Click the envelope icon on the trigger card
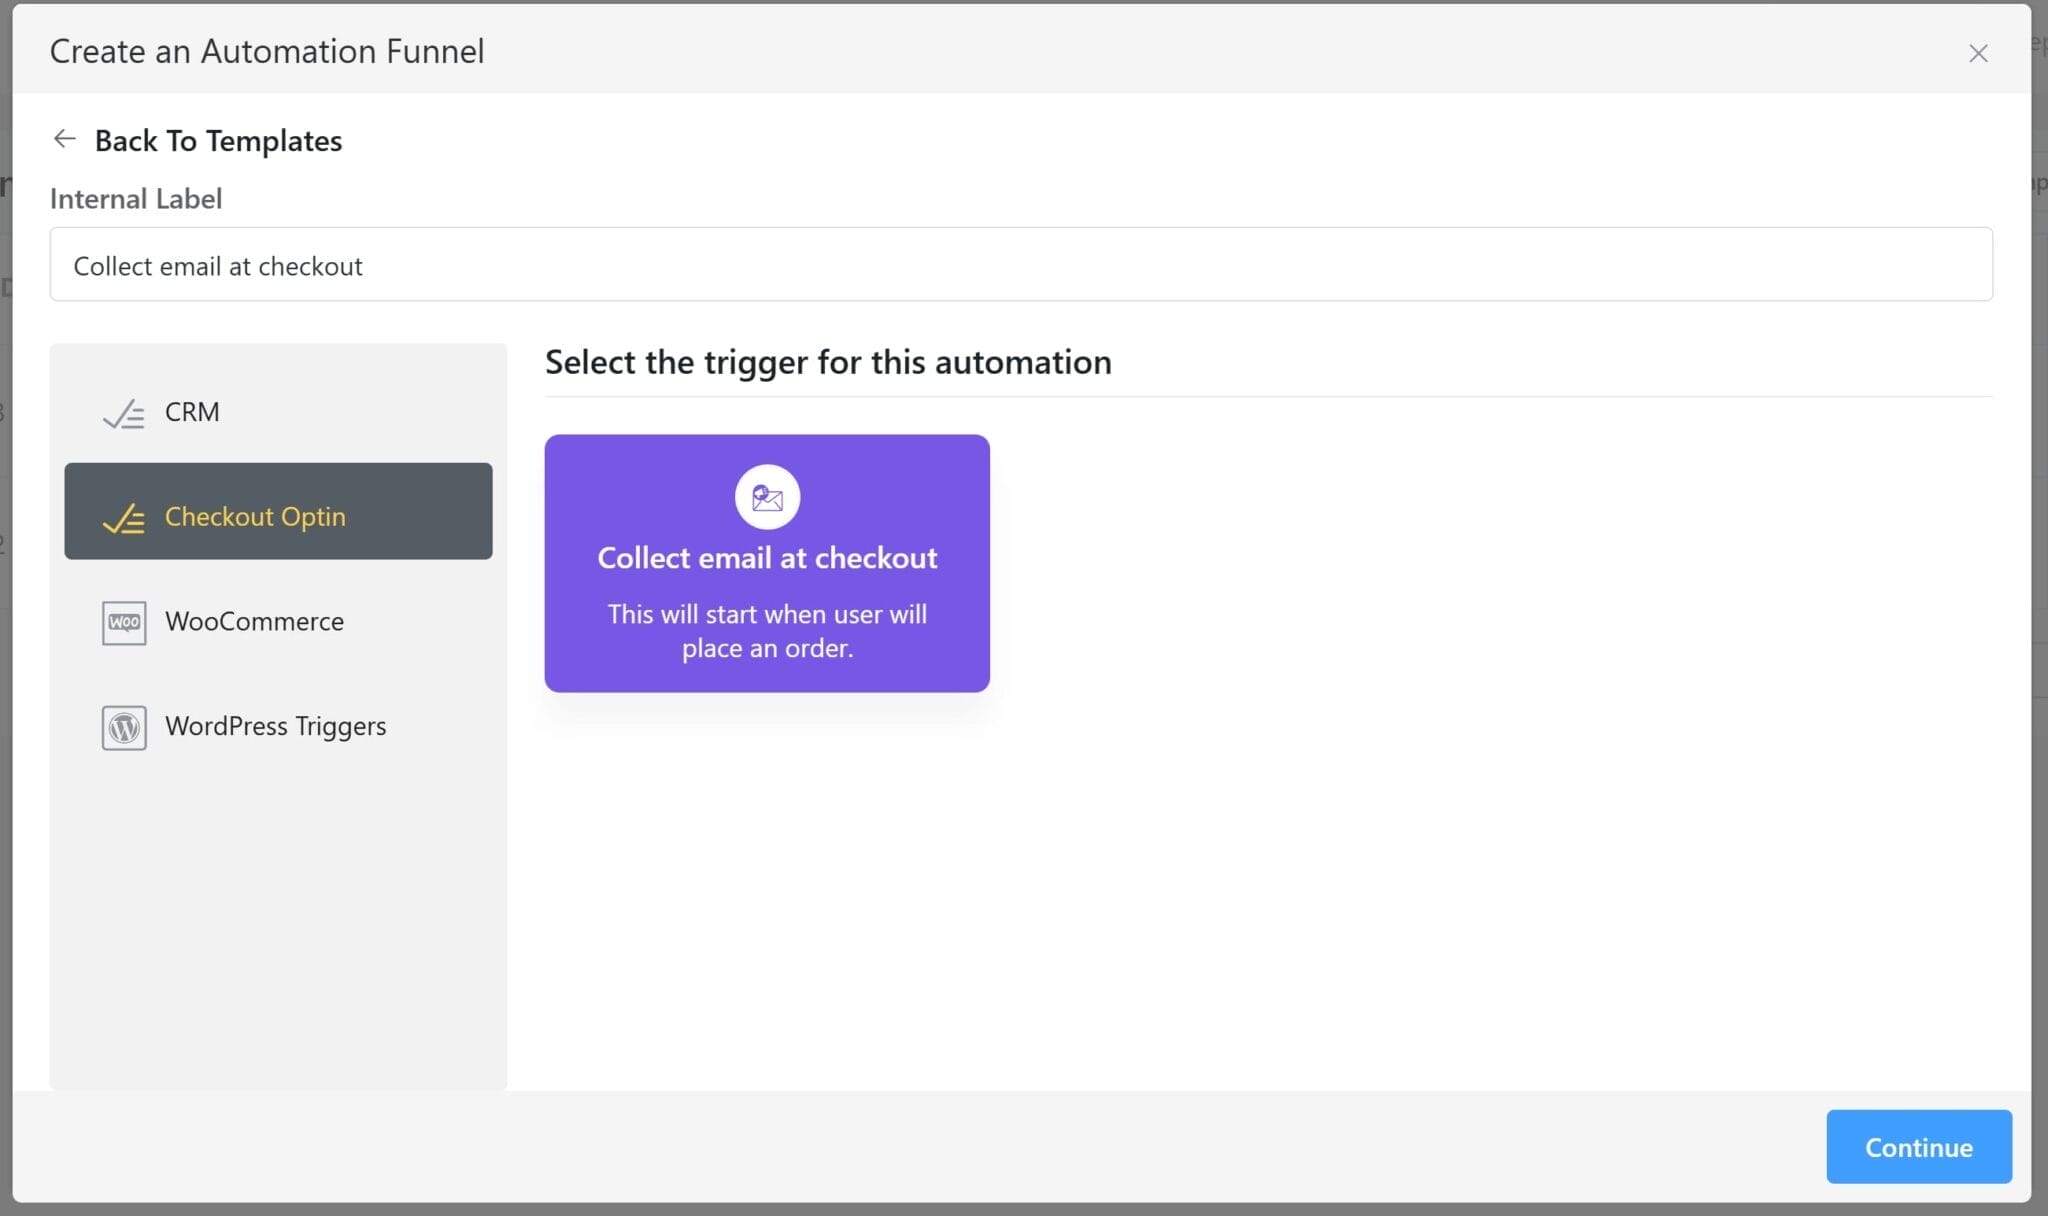This screenshot has width=2048, height=1216. (x=766, y=496)
